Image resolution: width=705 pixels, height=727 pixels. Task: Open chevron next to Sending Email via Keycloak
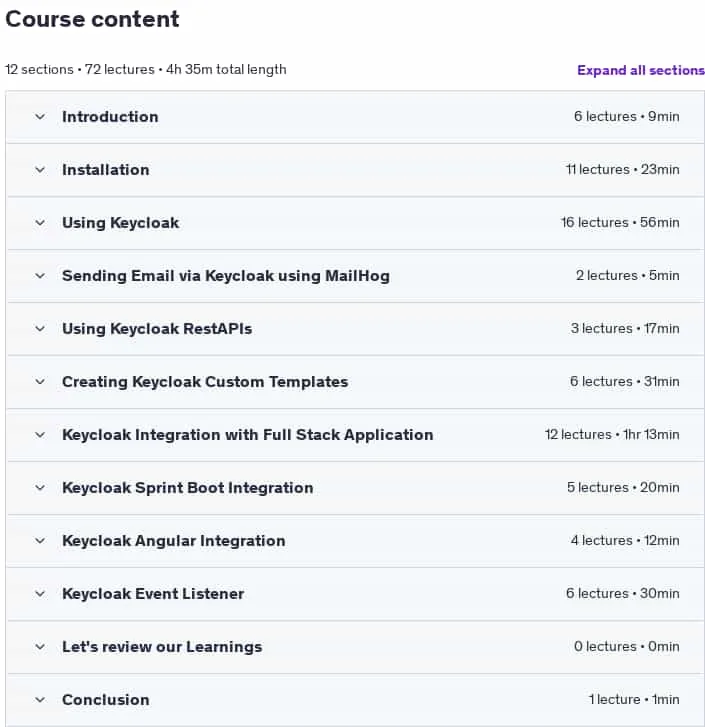[x=40, y=276]
